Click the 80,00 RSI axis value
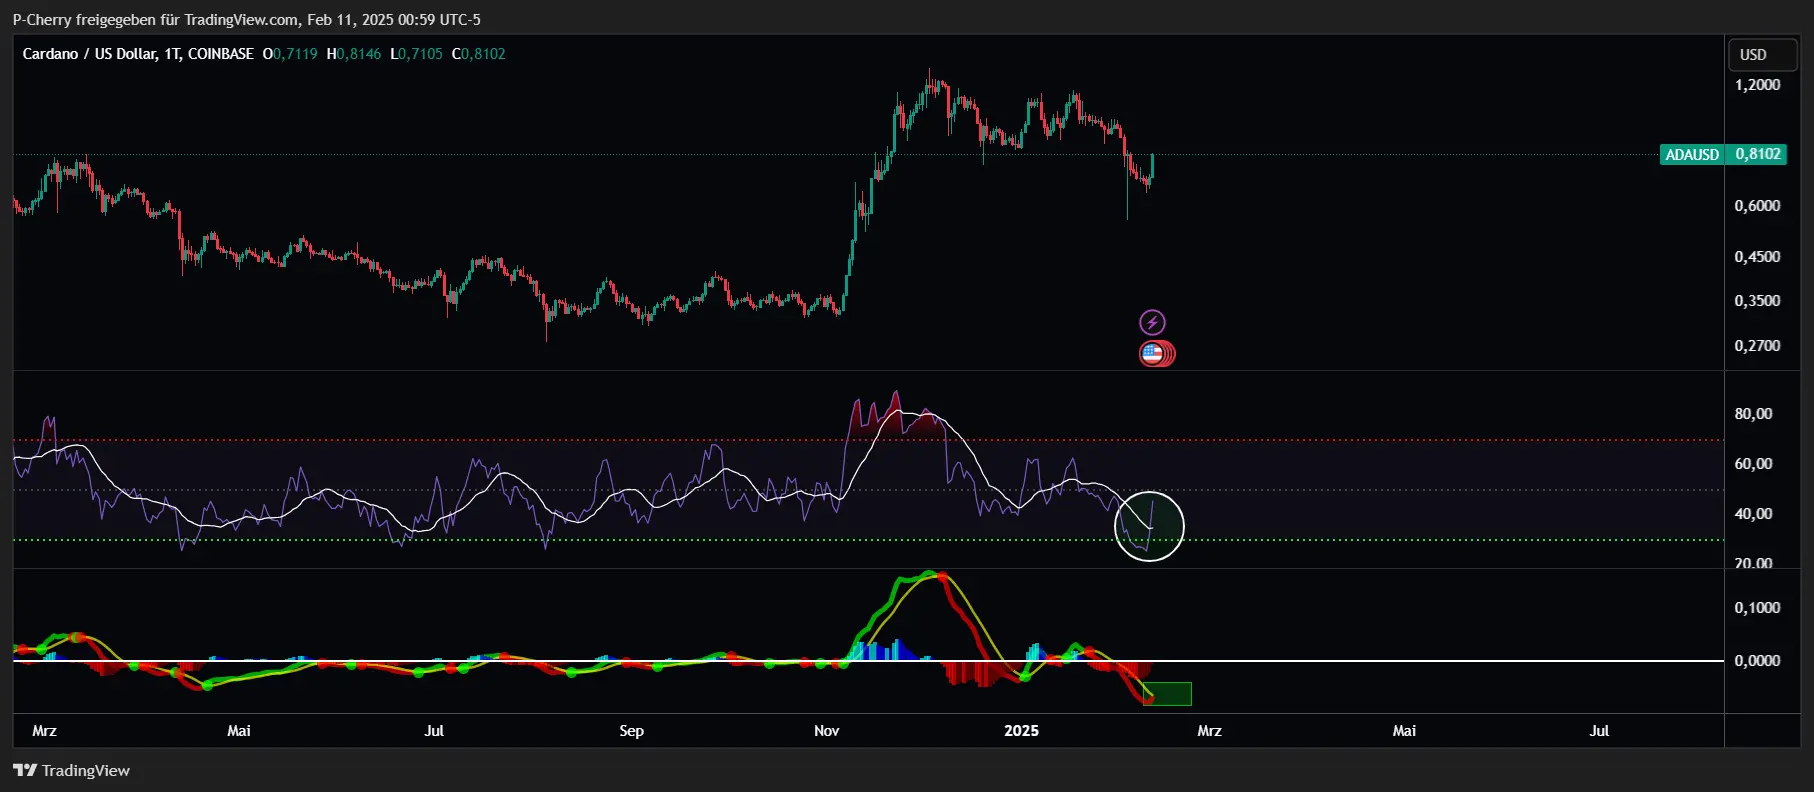Viewport: 1814px width, 792px height. (x=1753, y=414)
